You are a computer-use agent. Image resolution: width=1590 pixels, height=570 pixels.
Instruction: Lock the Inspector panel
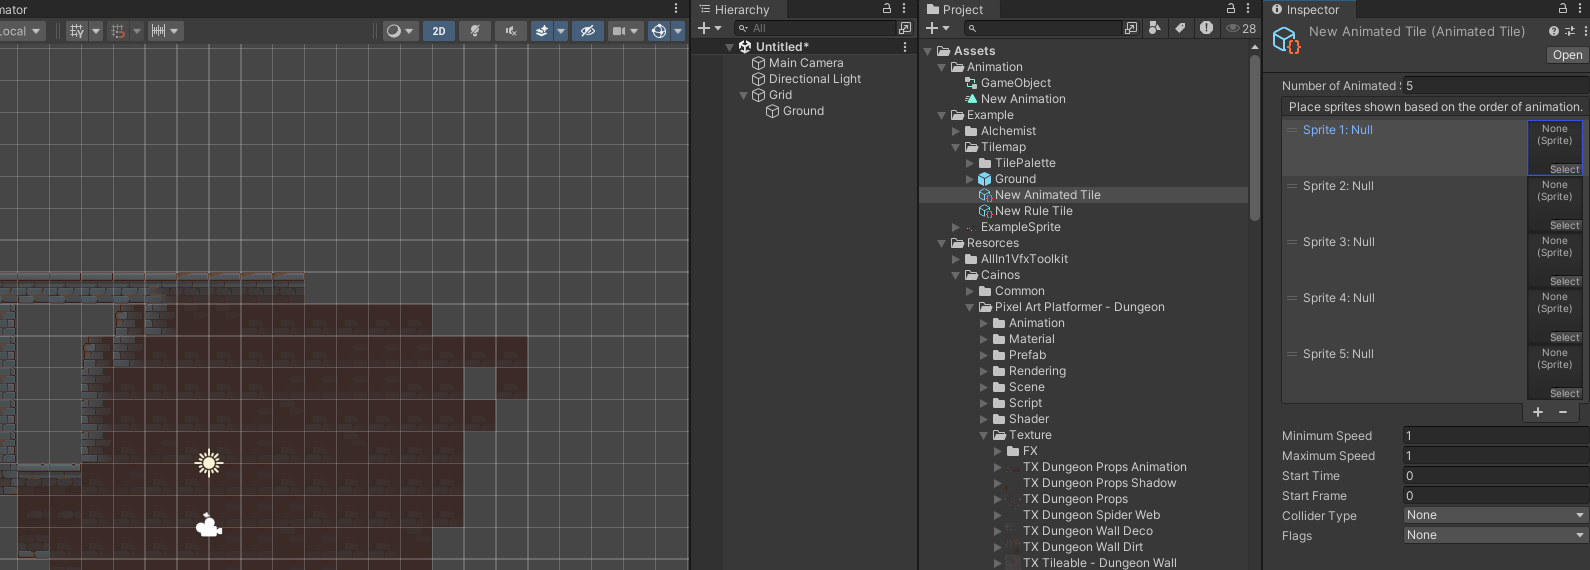1563,8
